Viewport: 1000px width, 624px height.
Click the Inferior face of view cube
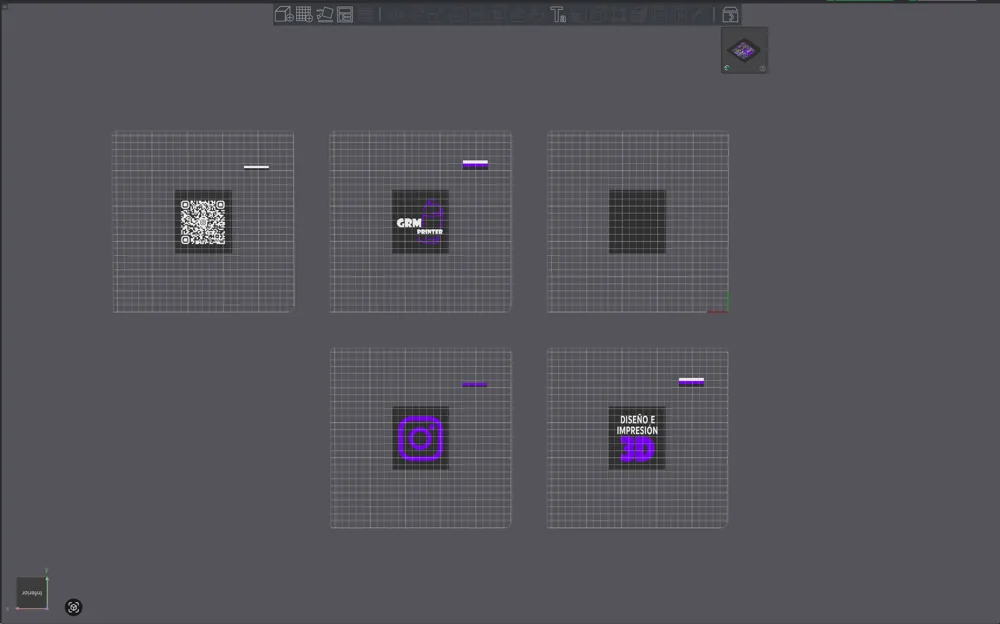coord(31,593)
